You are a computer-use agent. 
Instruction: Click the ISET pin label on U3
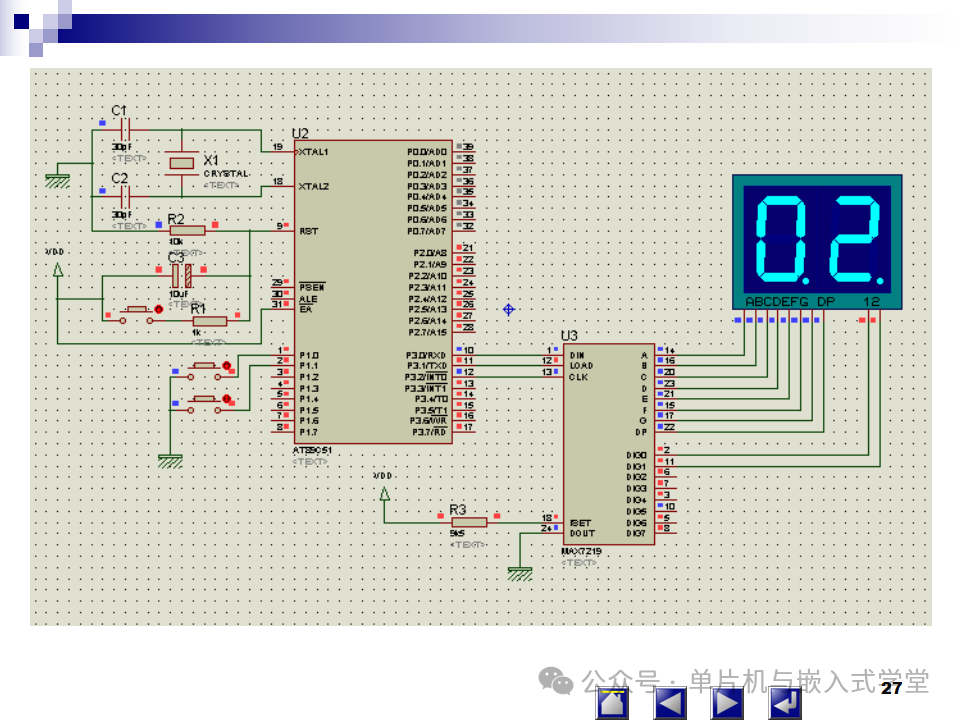pyautogui.click(x=580, y=523)
